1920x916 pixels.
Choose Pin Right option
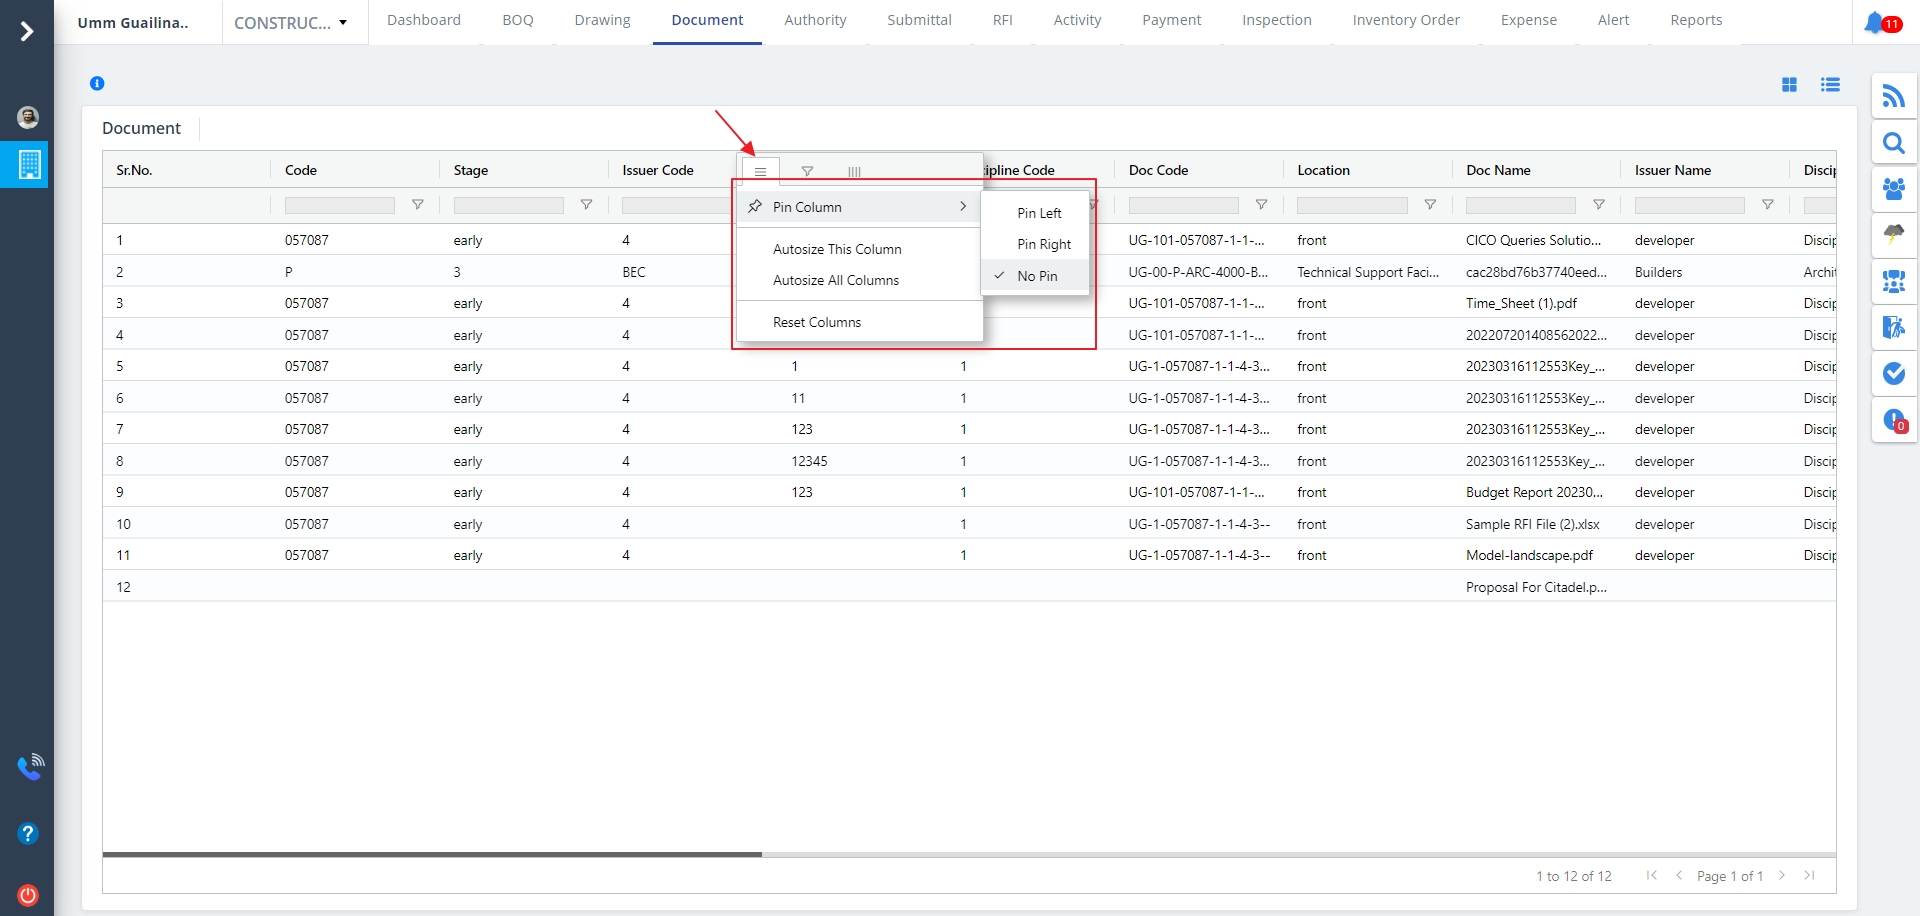pyautogui.click(x=1043, y=244)
